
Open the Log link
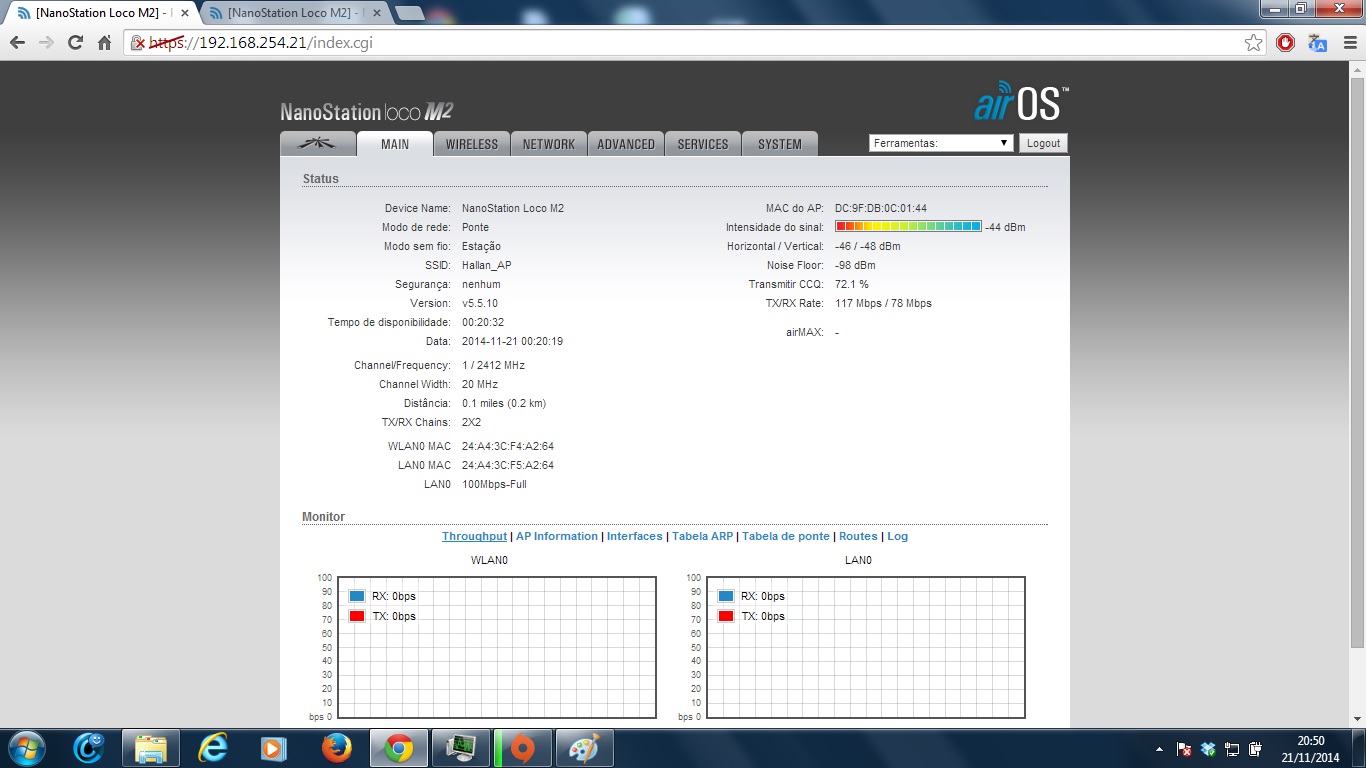tap(898, 536)
